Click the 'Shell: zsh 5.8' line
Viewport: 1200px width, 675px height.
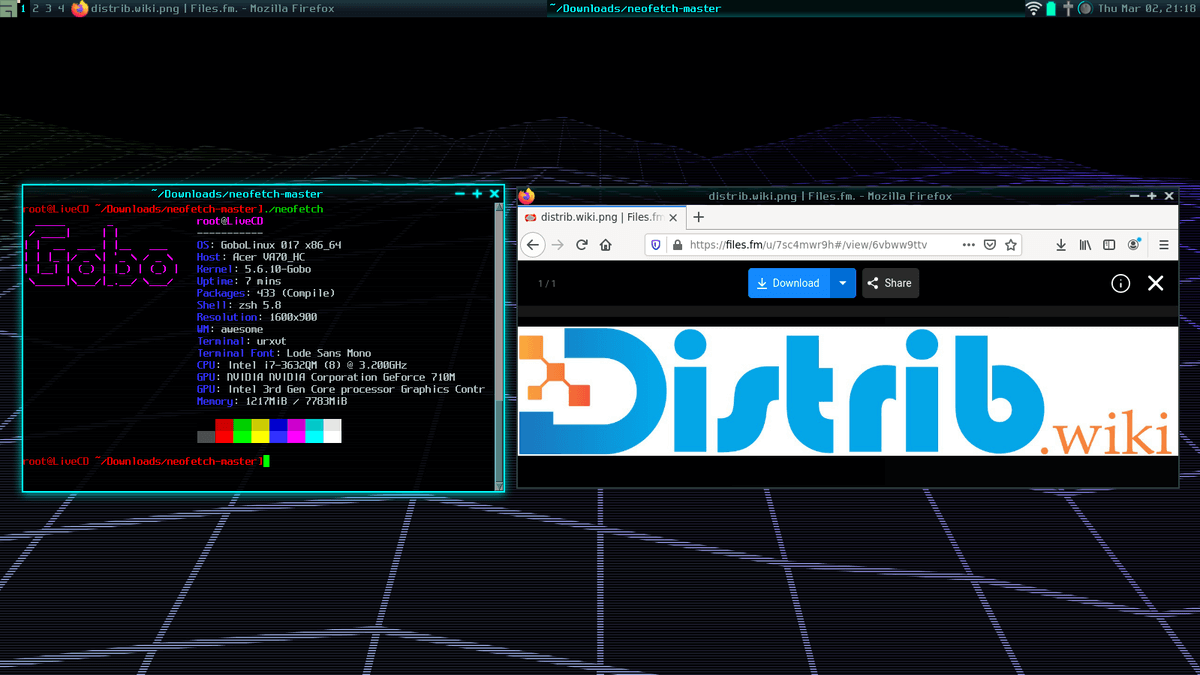click(x=239, y=305)
